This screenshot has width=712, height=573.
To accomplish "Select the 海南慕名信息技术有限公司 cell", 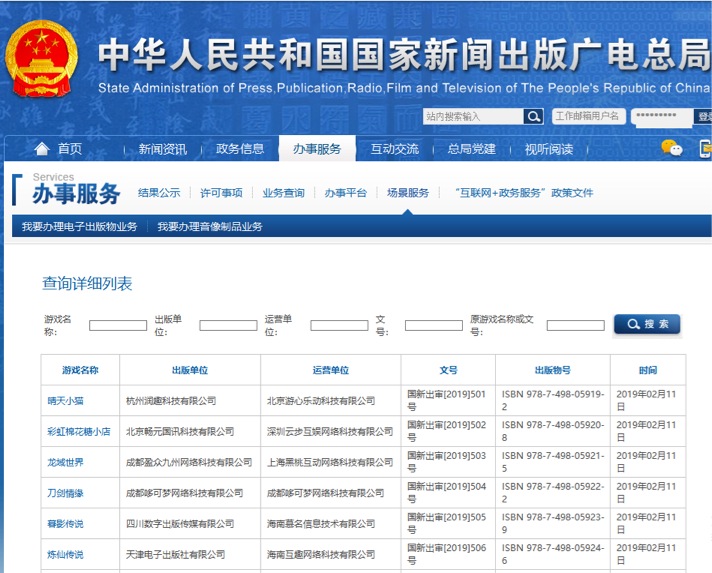I will (331, 524).
